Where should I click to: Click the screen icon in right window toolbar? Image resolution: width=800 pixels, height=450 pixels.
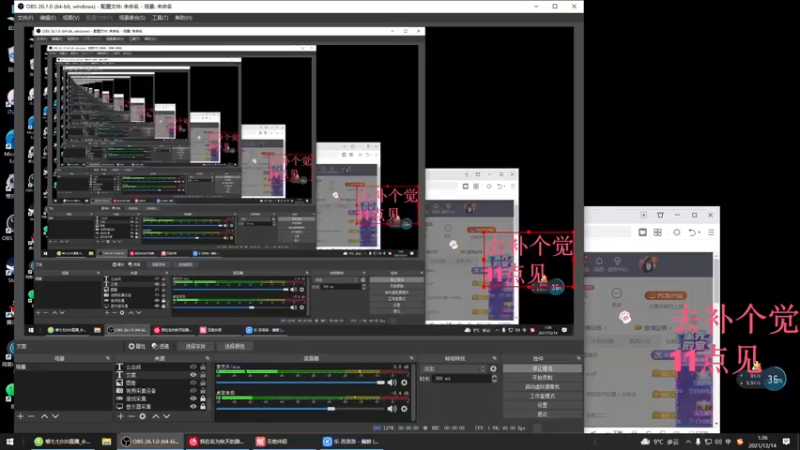tap(642, 233)
